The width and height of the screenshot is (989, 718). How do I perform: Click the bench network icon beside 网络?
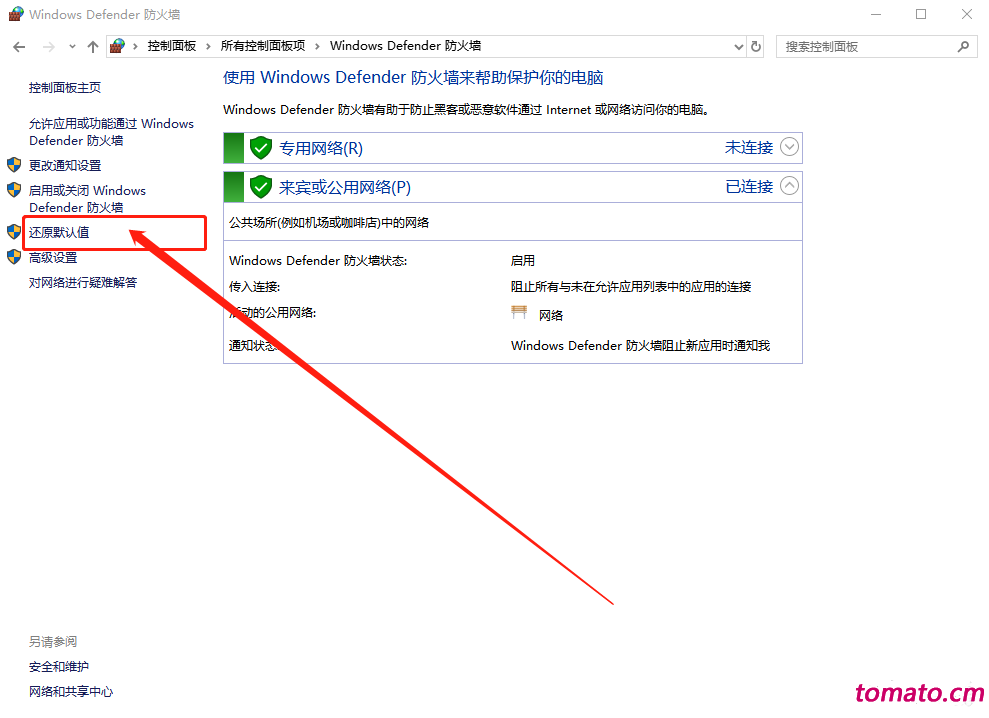click(x=519, y=312)
